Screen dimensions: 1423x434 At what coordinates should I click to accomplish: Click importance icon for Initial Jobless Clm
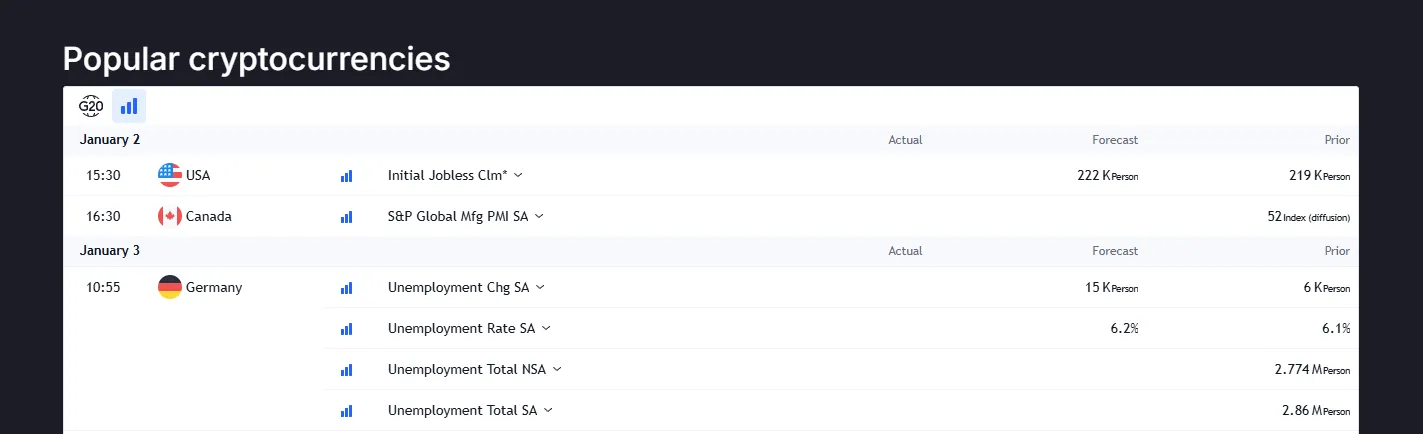coord(347,175)
